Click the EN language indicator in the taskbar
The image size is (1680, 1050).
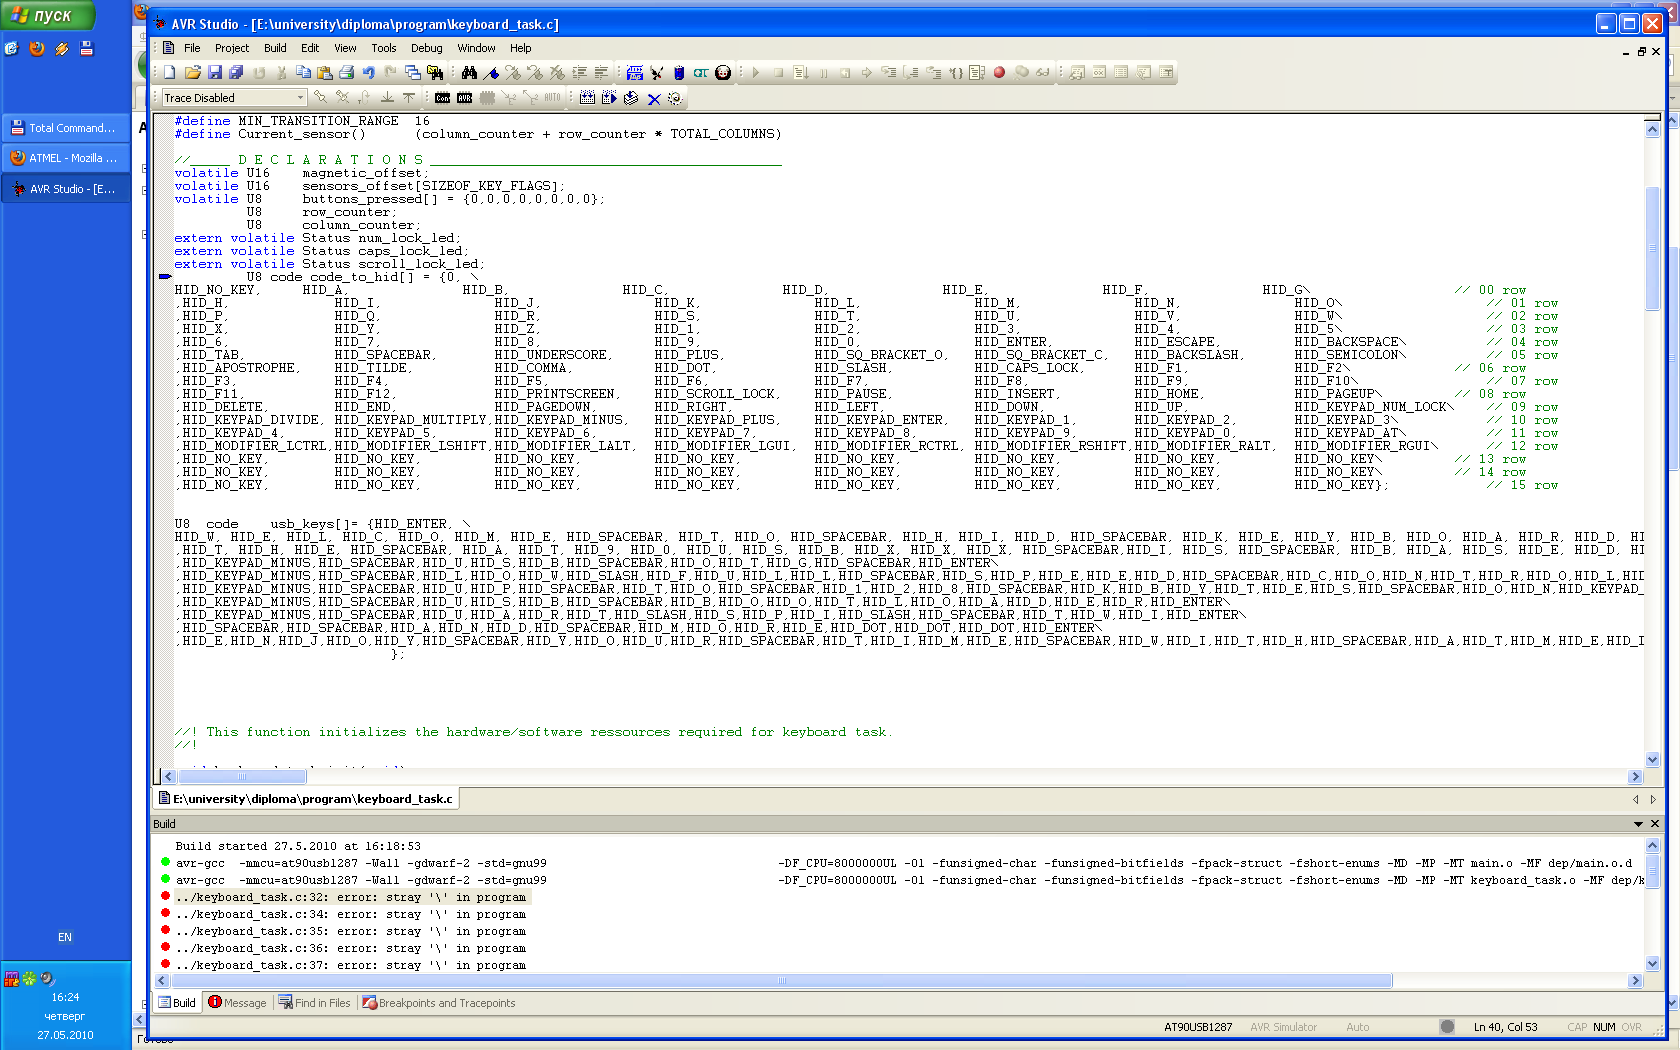(65, 937)
